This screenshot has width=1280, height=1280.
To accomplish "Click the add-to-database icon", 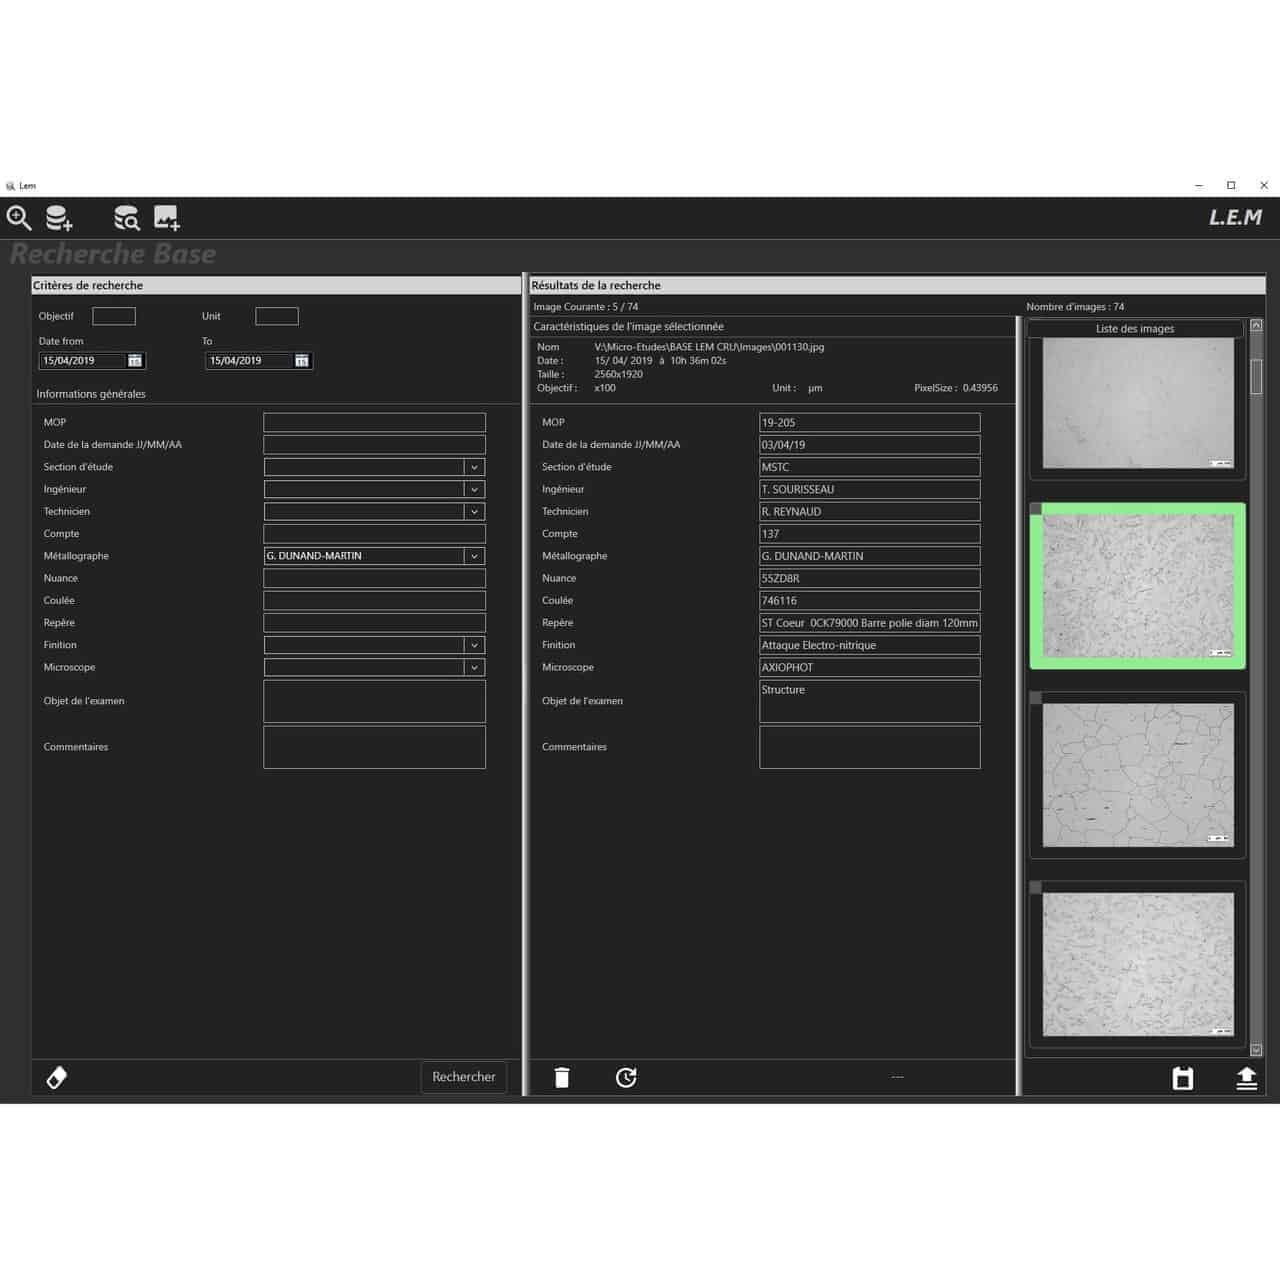I will click(59, 217).
